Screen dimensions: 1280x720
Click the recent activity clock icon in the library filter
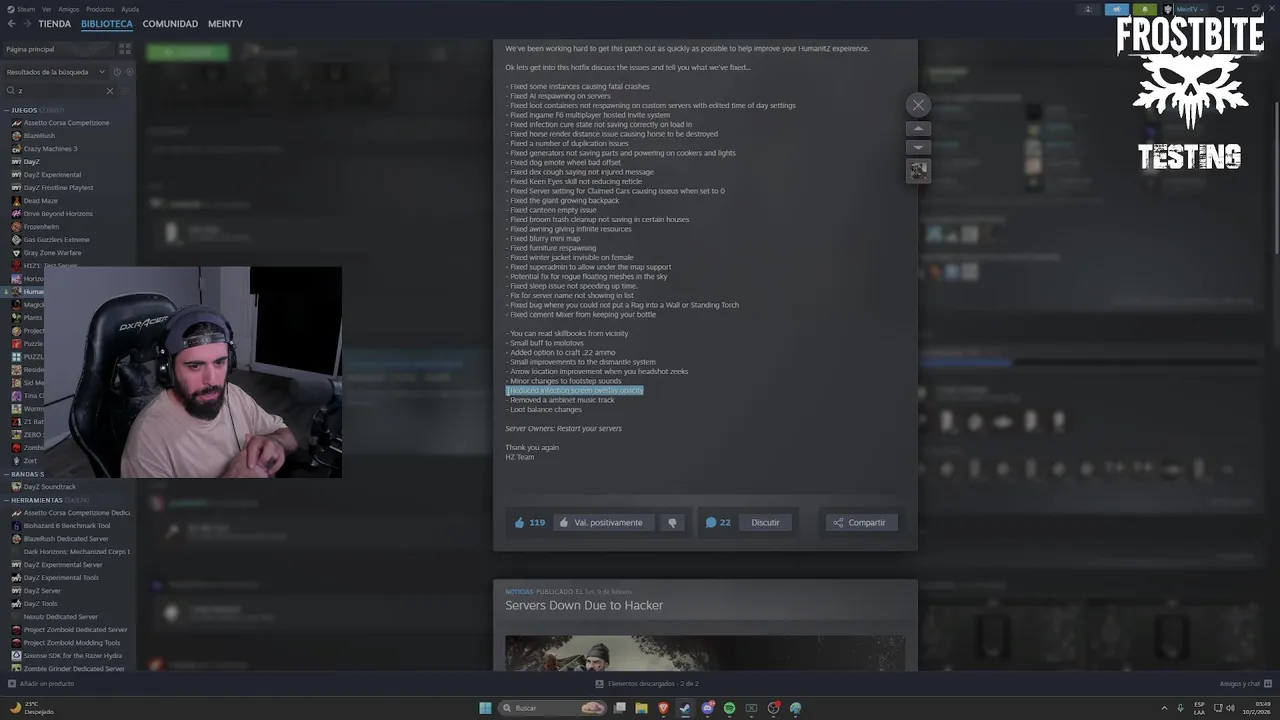coord(117,72)
